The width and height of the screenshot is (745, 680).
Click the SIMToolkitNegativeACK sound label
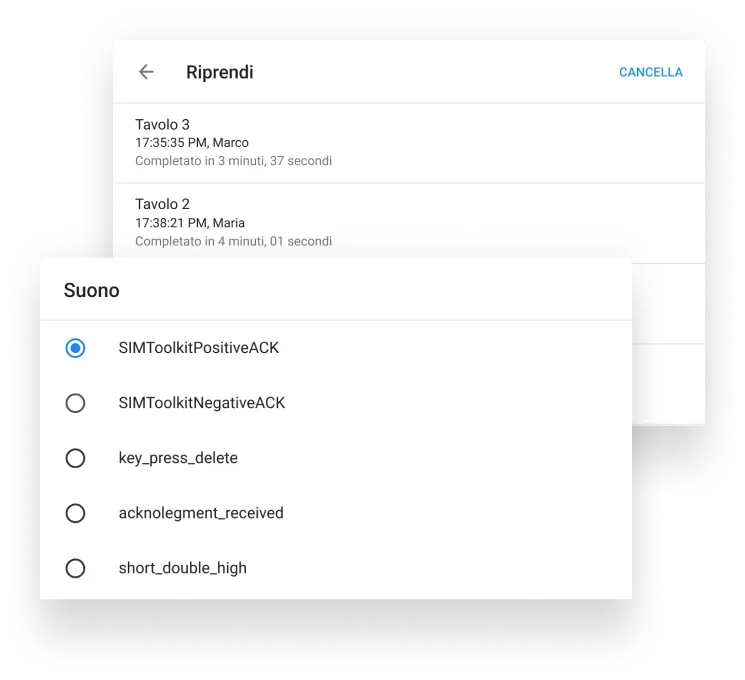coord(201,403)
